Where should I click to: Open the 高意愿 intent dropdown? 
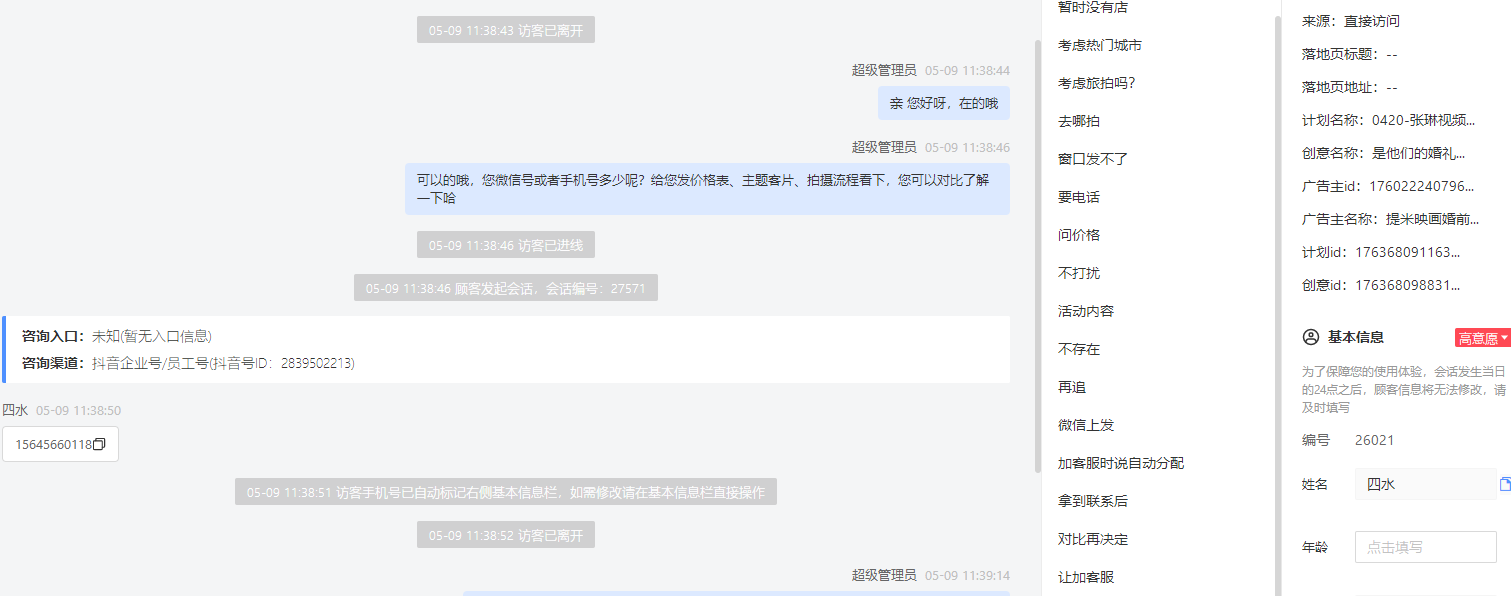coord(1482,338)
